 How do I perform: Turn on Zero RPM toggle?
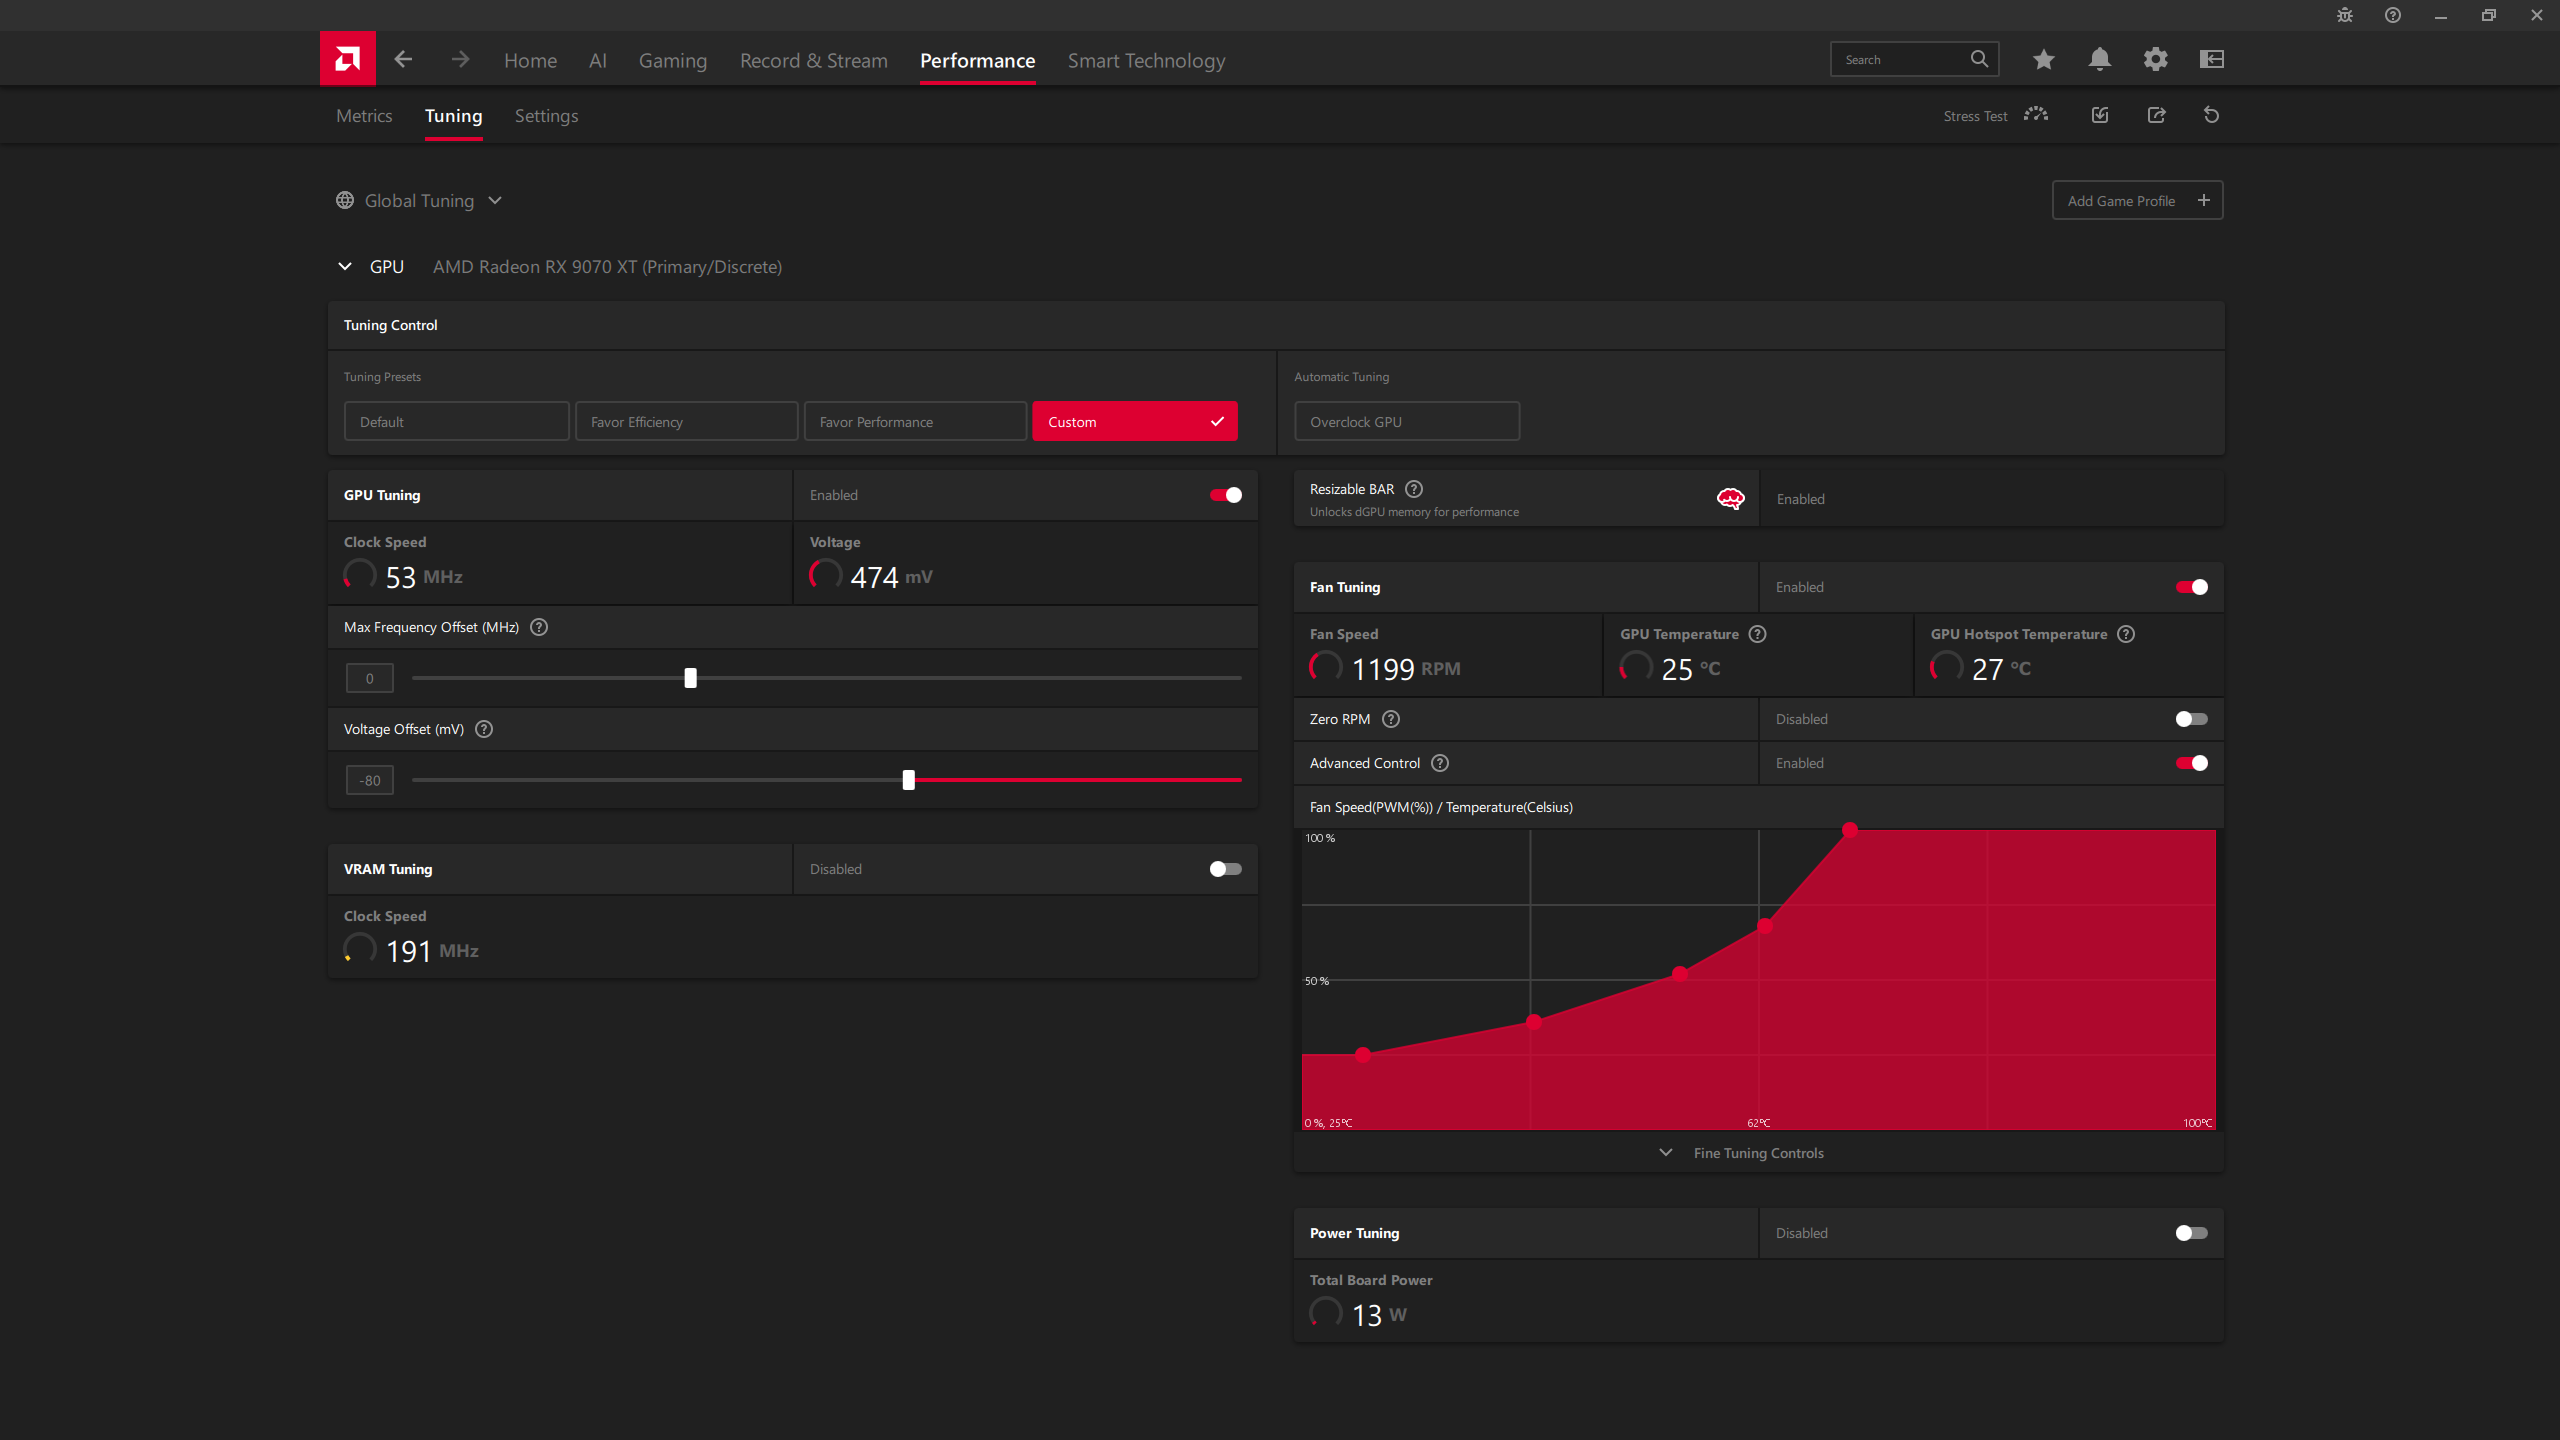[x=2190, y=719]
